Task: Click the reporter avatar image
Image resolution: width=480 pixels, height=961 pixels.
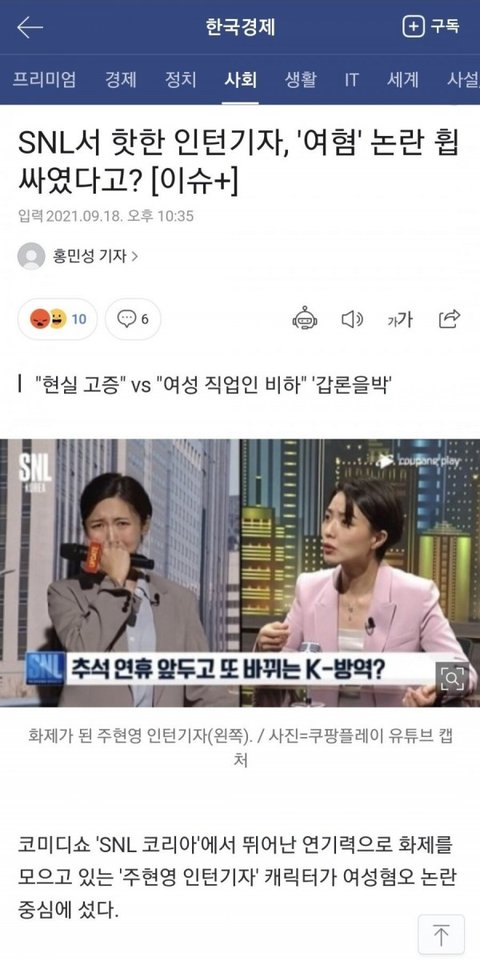Action: [x=31, y=256]
